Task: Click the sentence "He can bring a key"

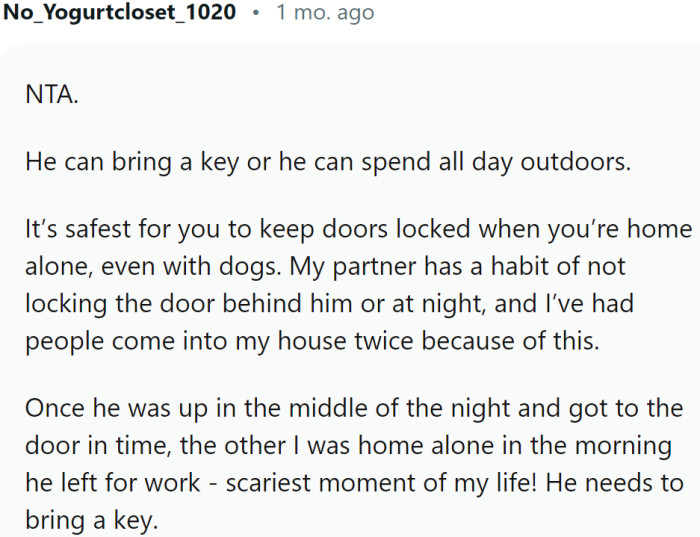Action: tap(135, 164)
